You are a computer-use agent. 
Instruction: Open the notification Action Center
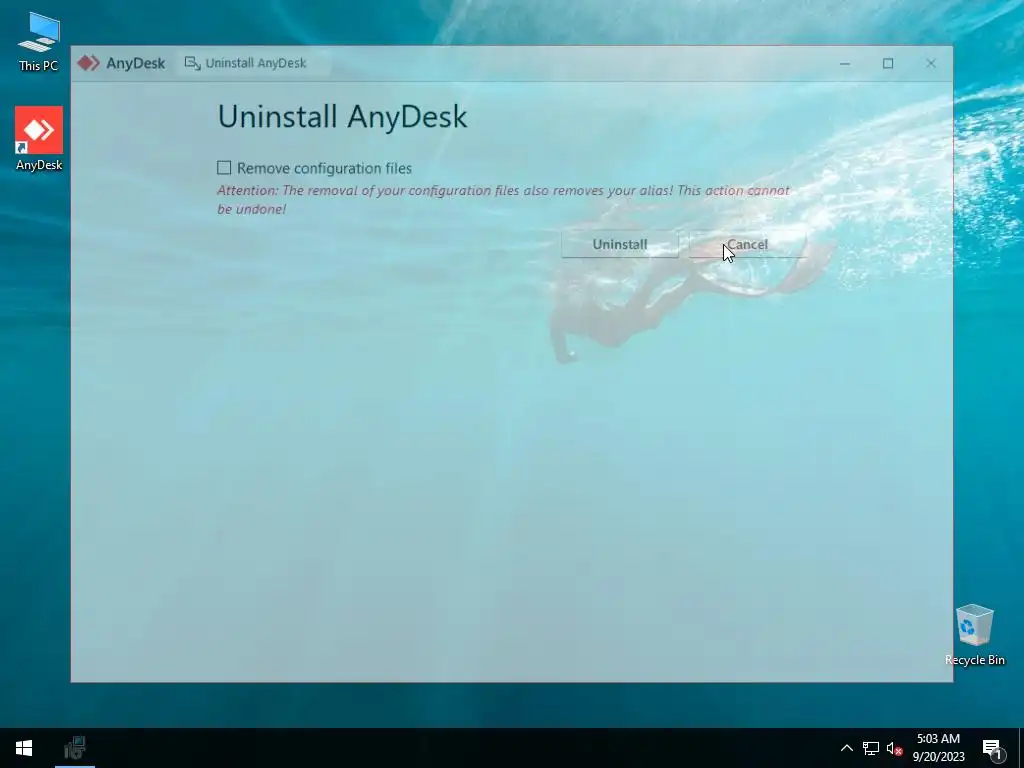coord(993,750)
